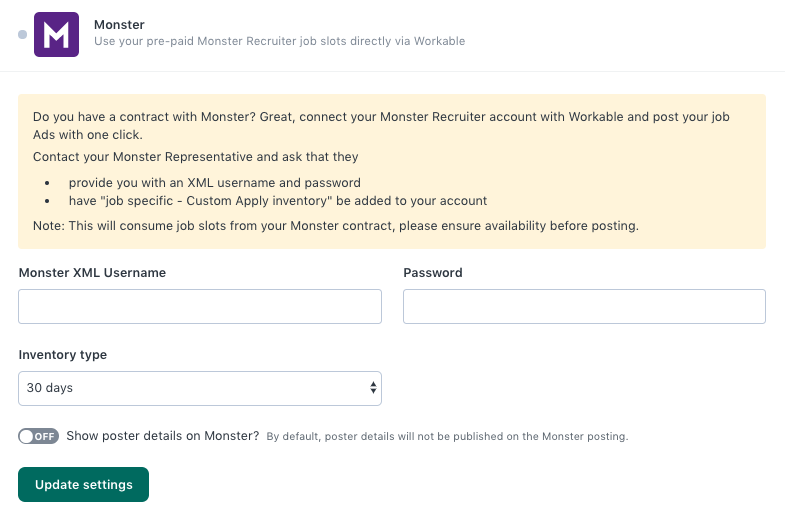Click the grey status dot beside Monster logo

pos(23,35)
